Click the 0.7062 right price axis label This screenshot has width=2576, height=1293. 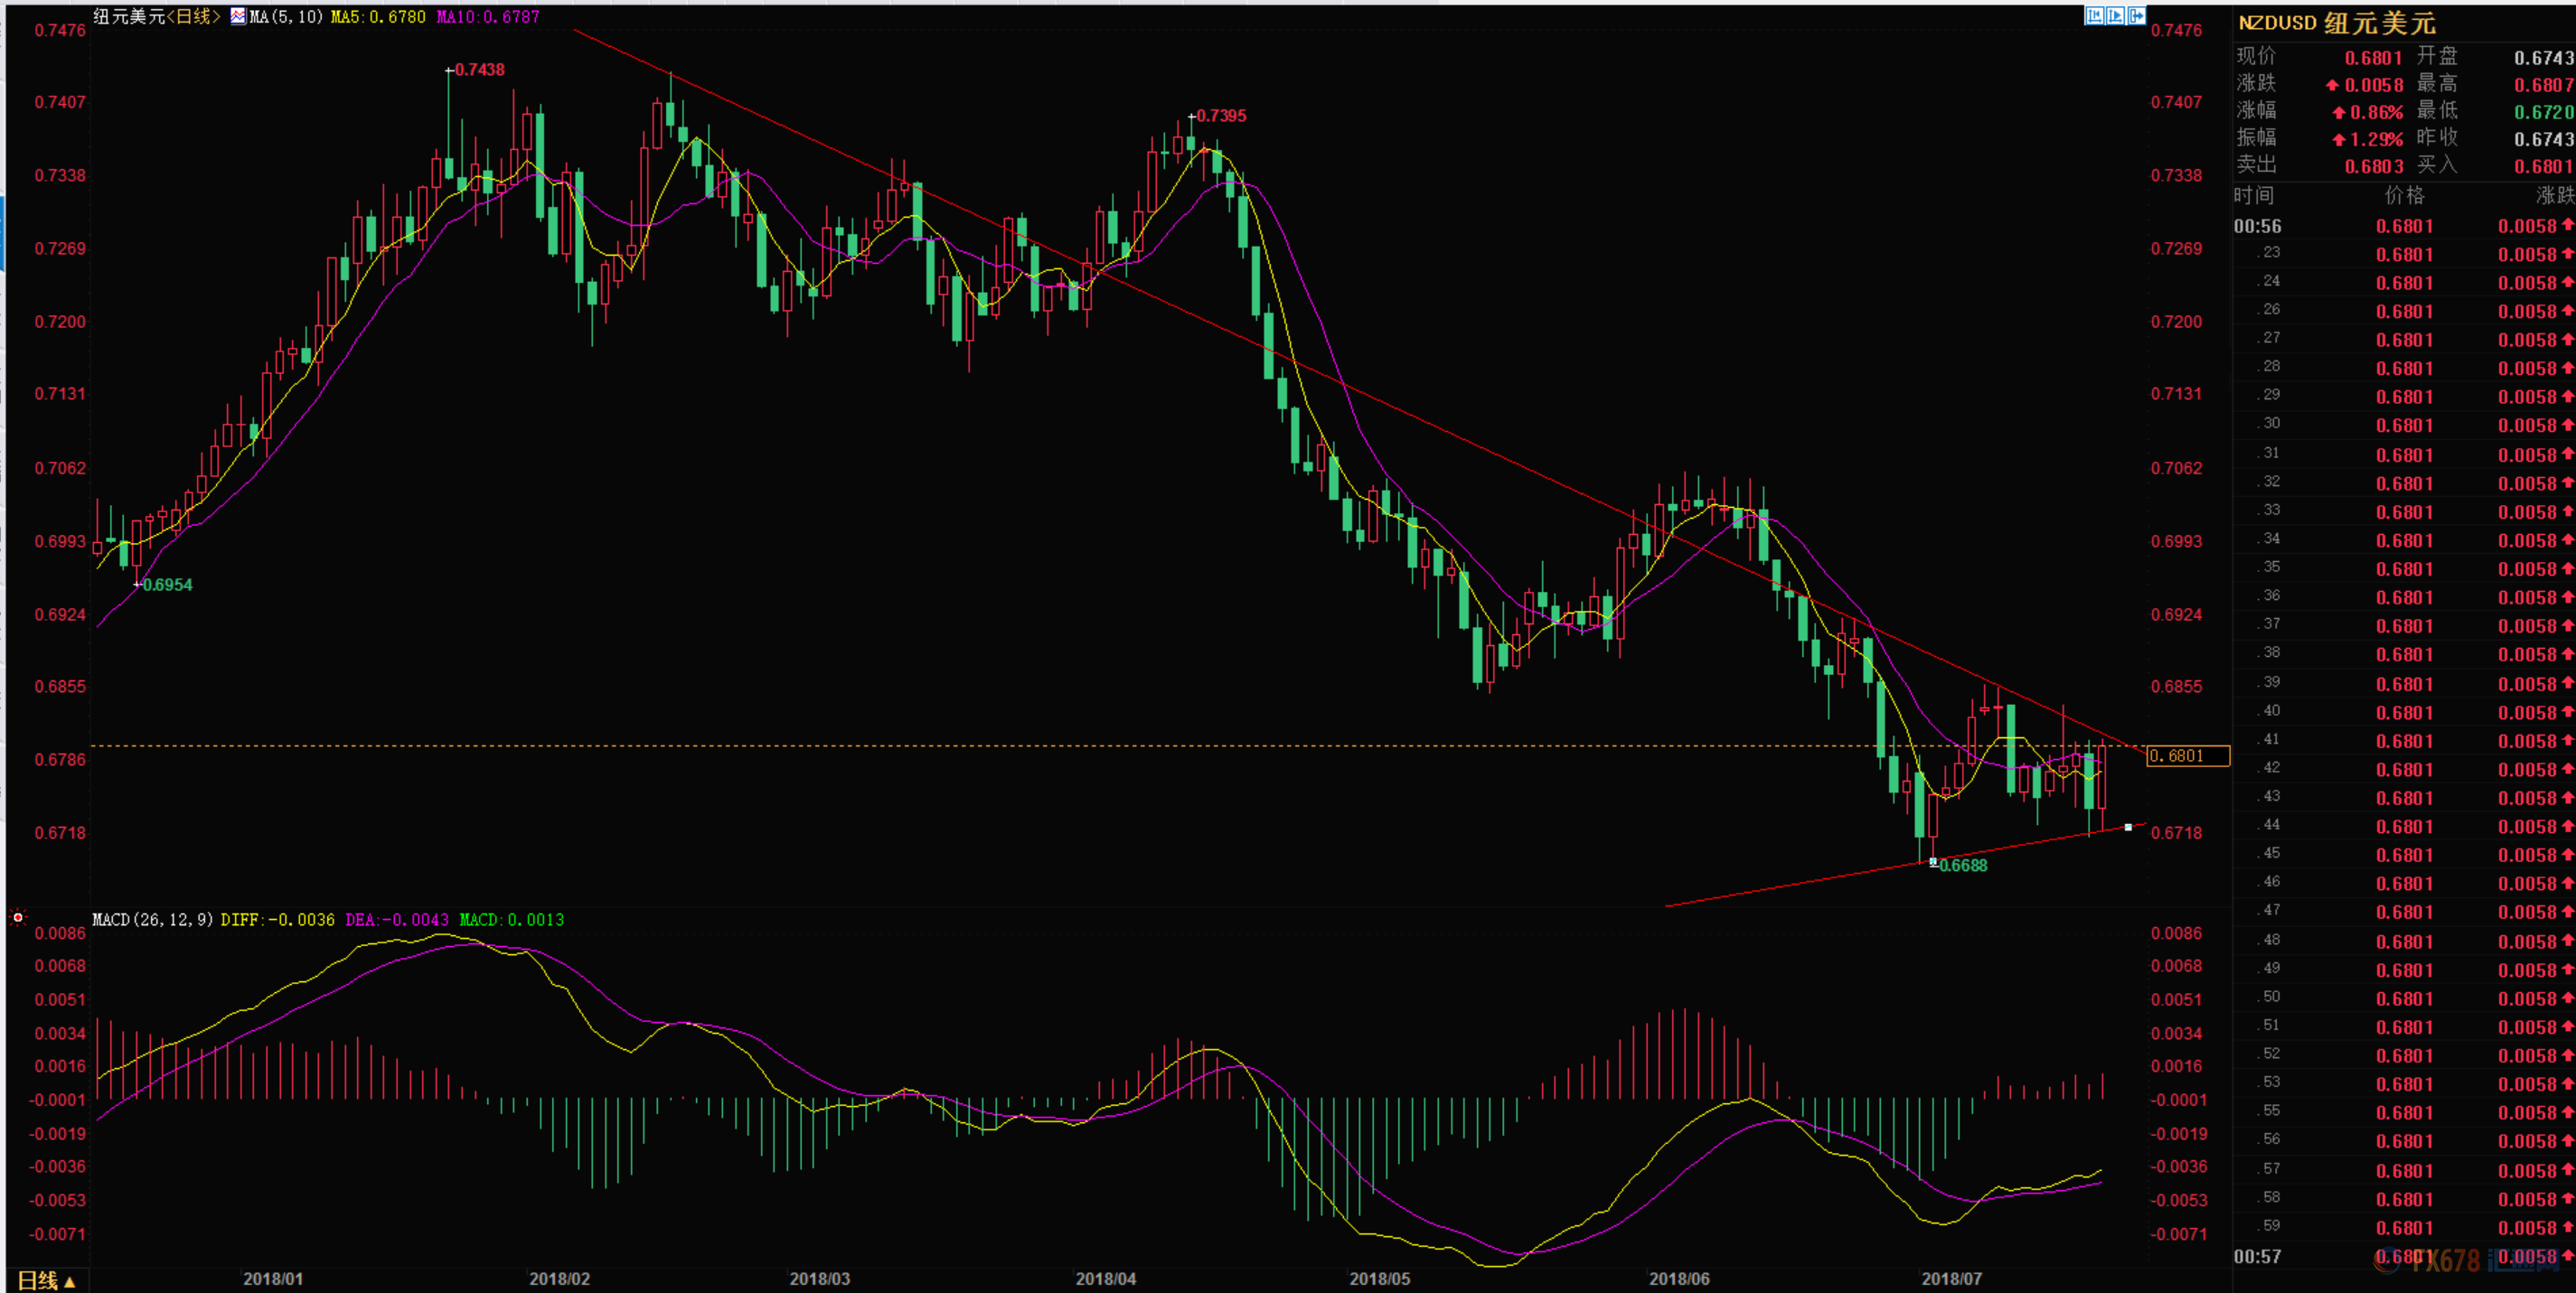click(x=2177, y=468)
